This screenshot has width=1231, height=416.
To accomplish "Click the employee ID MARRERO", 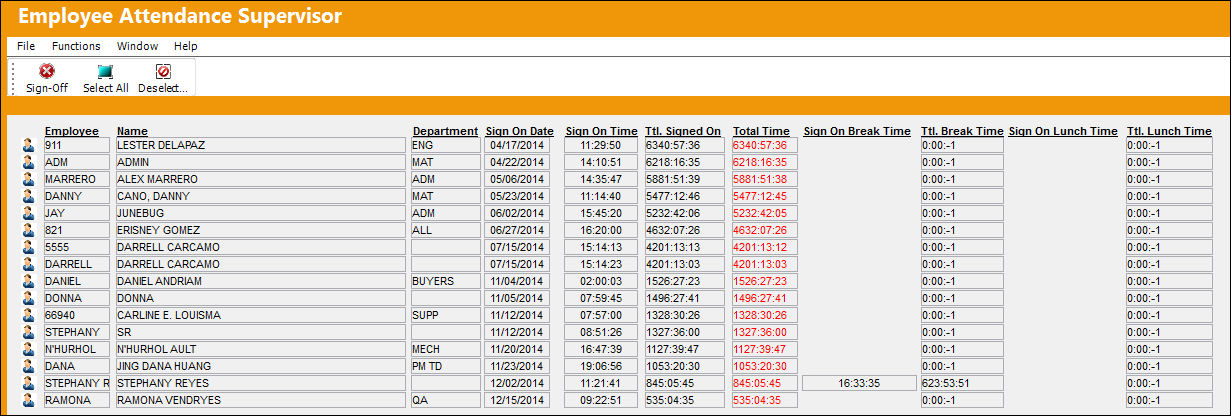I will click(76, 179).
